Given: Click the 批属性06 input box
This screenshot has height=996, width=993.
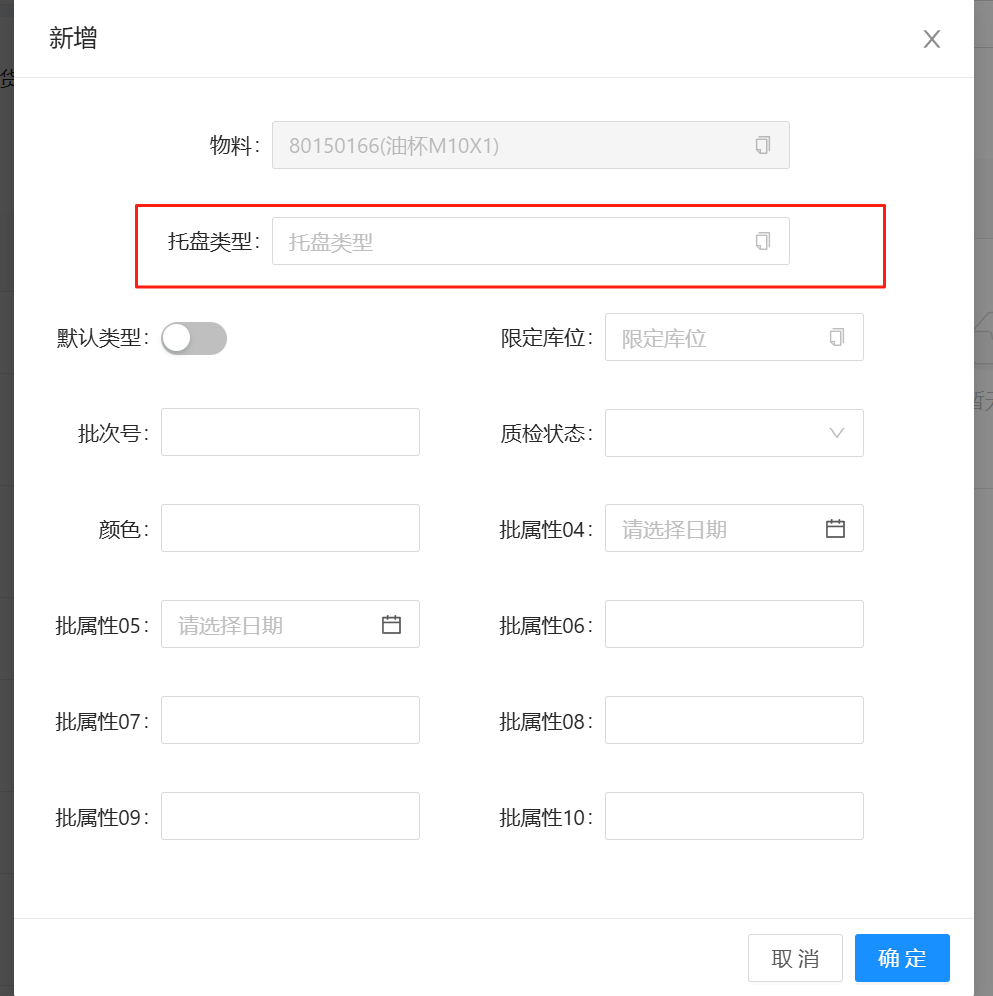Looking at the screenshot, I should tap(734, 624).
